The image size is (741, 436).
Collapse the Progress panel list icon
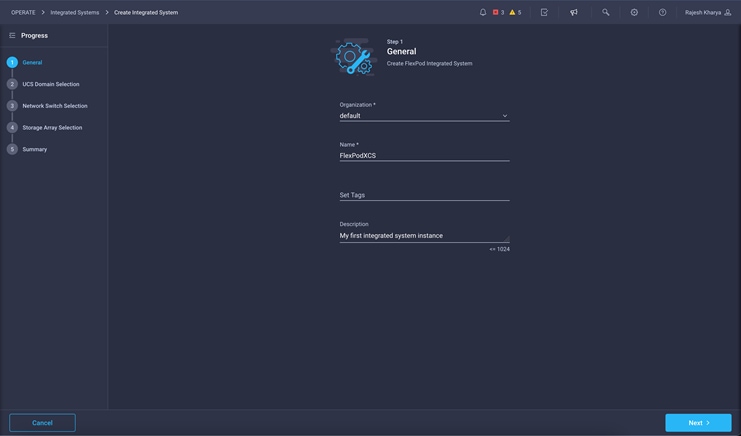(12, 35)
